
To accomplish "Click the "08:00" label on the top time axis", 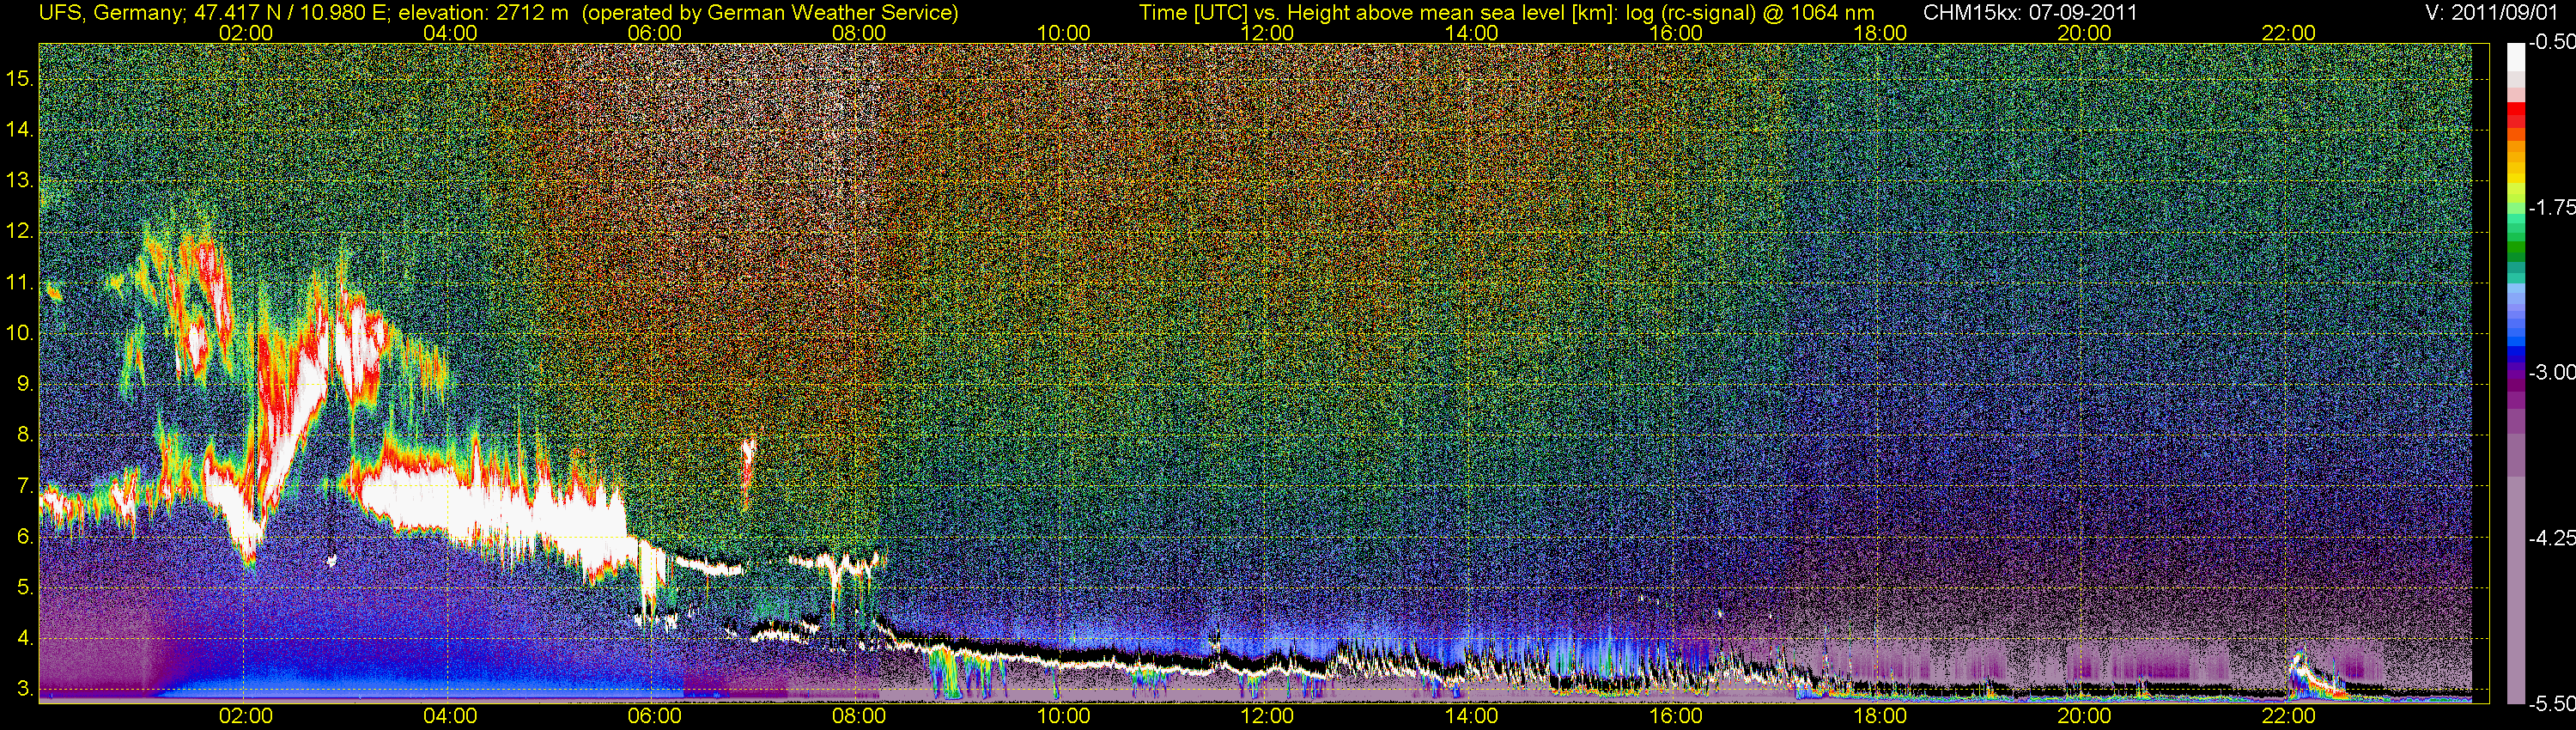I will [x=859, y=33].
